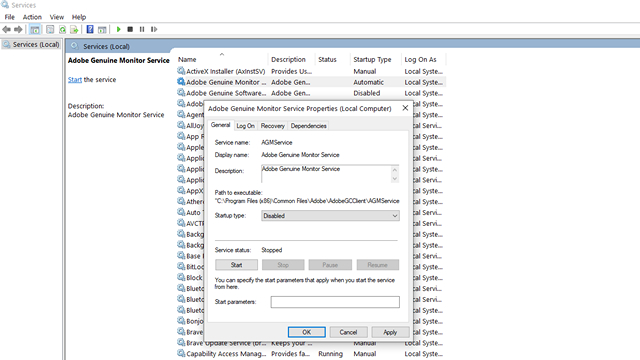Switch to the General tab

tap(220, 125)
